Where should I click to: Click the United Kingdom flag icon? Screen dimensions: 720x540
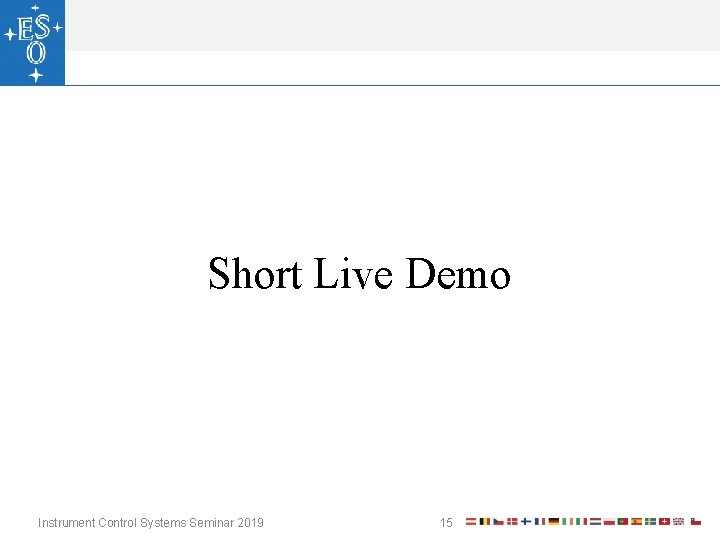(x=679, y=521)
